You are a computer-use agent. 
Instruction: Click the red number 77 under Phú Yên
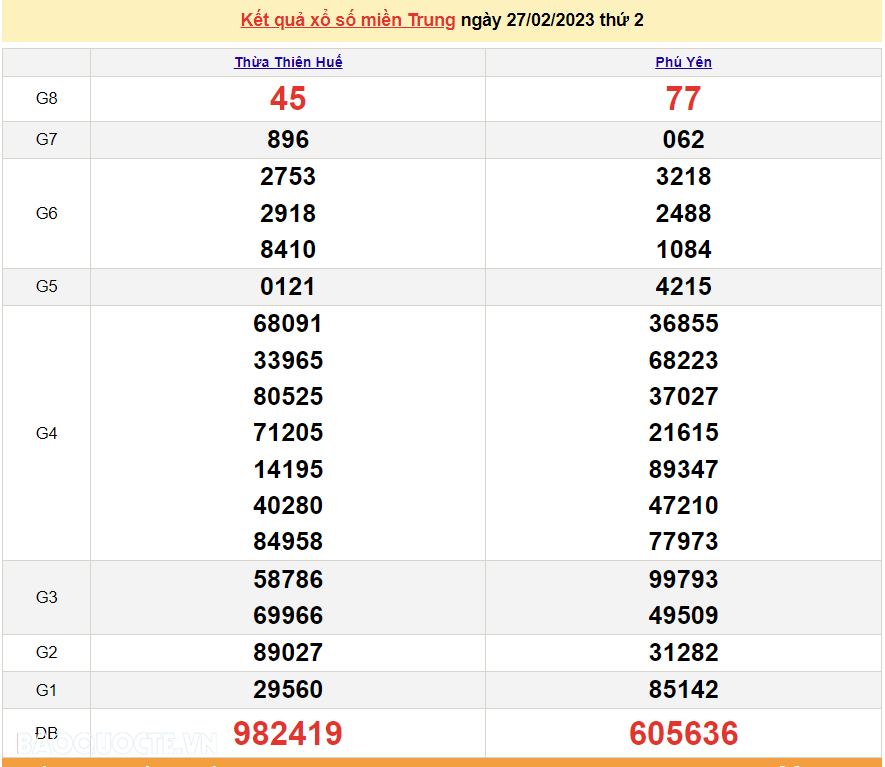pyautogui.click(x=683, y=99)
